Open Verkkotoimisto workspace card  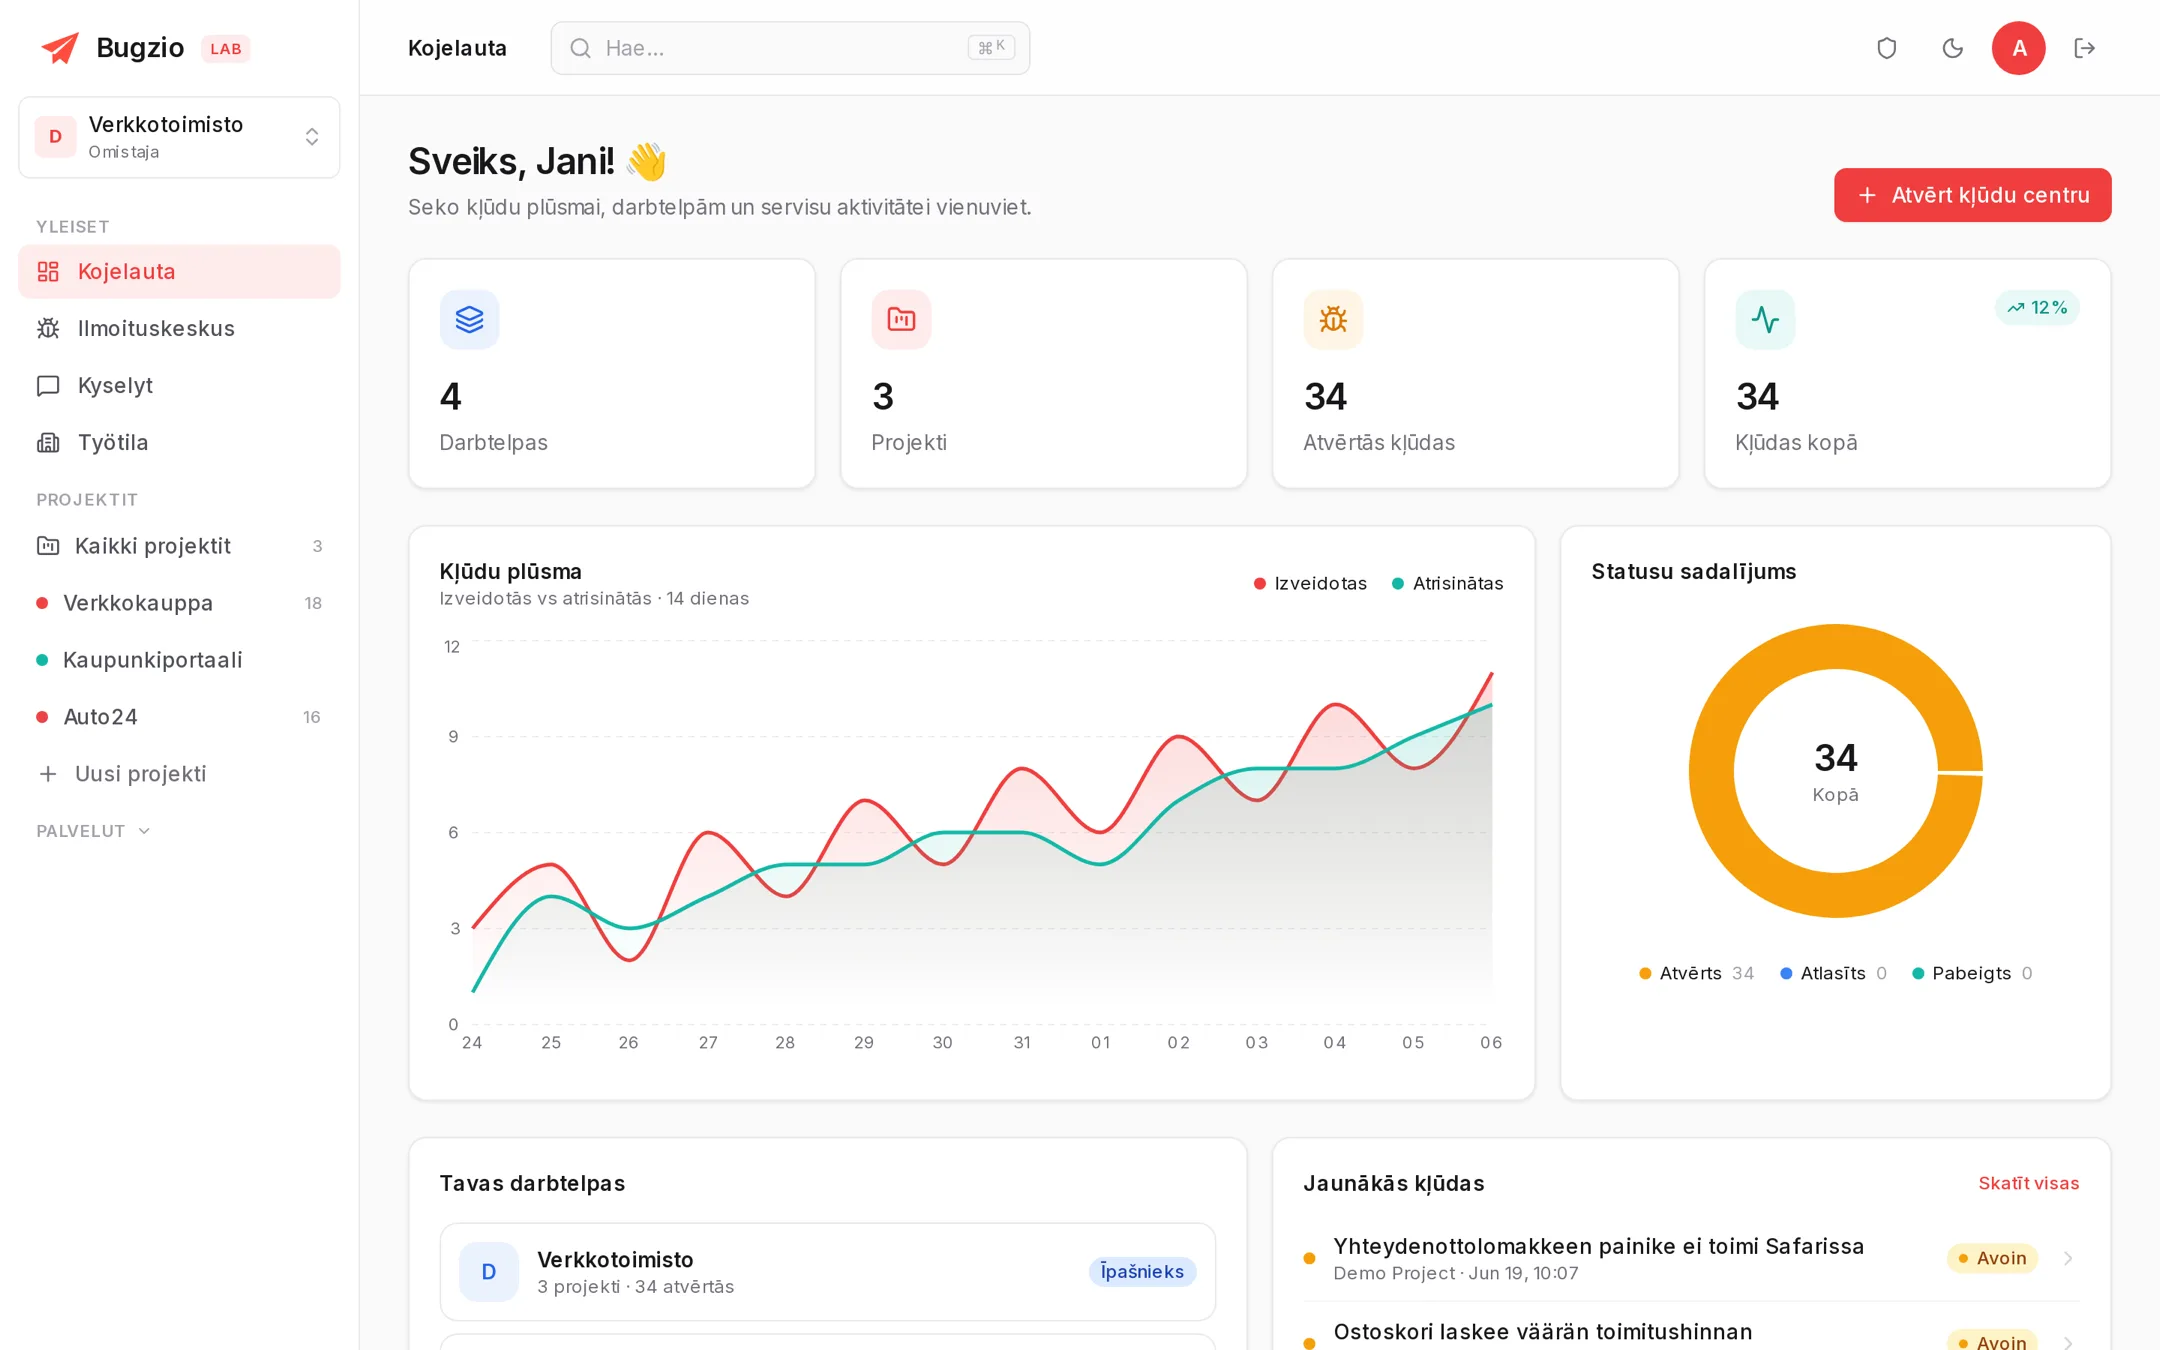[827, 1272]
